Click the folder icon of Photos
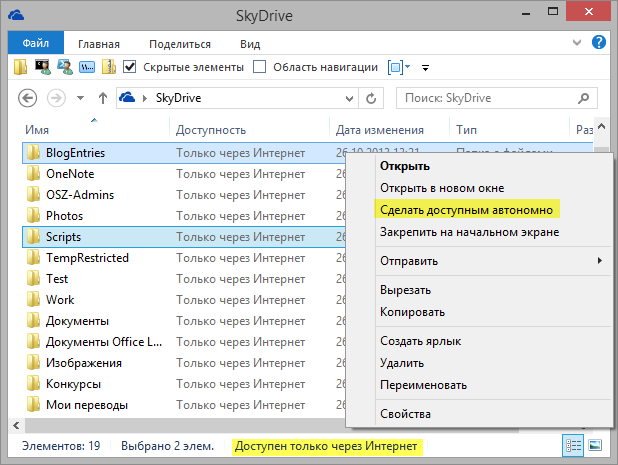Viewport: 618px width, 465px height. click(34, 216)
